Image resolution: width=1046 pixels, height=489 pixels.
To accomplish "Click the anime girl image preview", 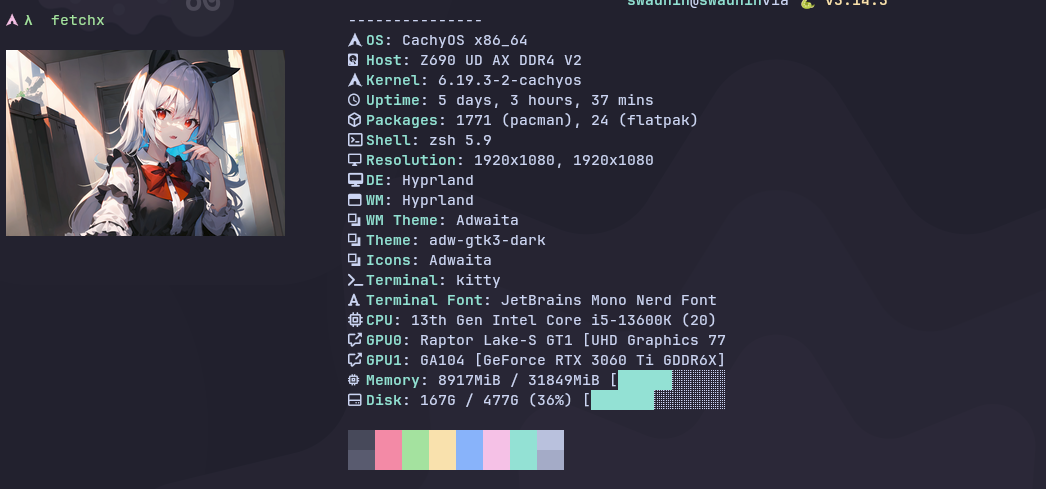I will coord(145,143).
